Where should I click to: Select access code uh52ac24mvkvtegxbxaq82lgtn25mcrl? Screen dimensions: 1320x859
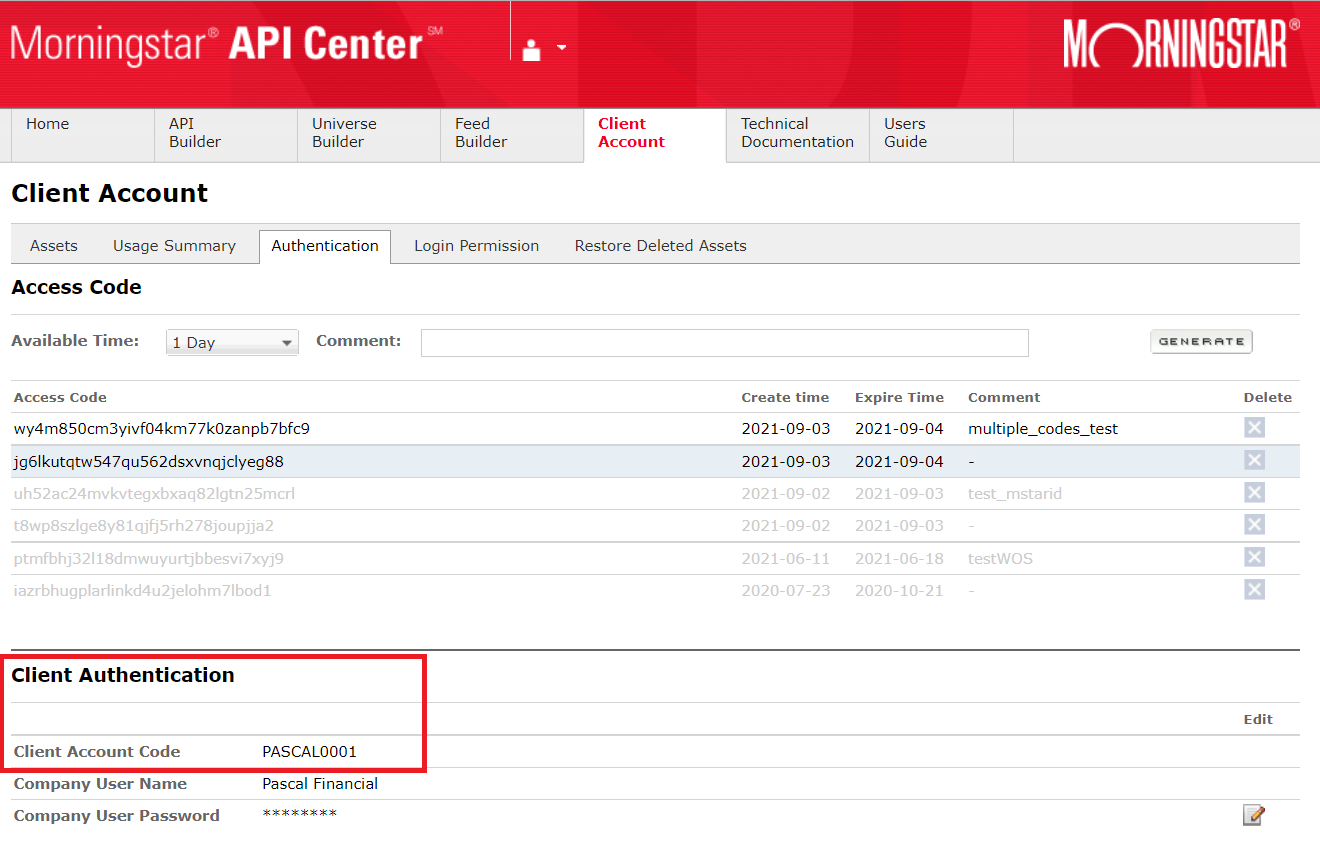tap(154, 494)
